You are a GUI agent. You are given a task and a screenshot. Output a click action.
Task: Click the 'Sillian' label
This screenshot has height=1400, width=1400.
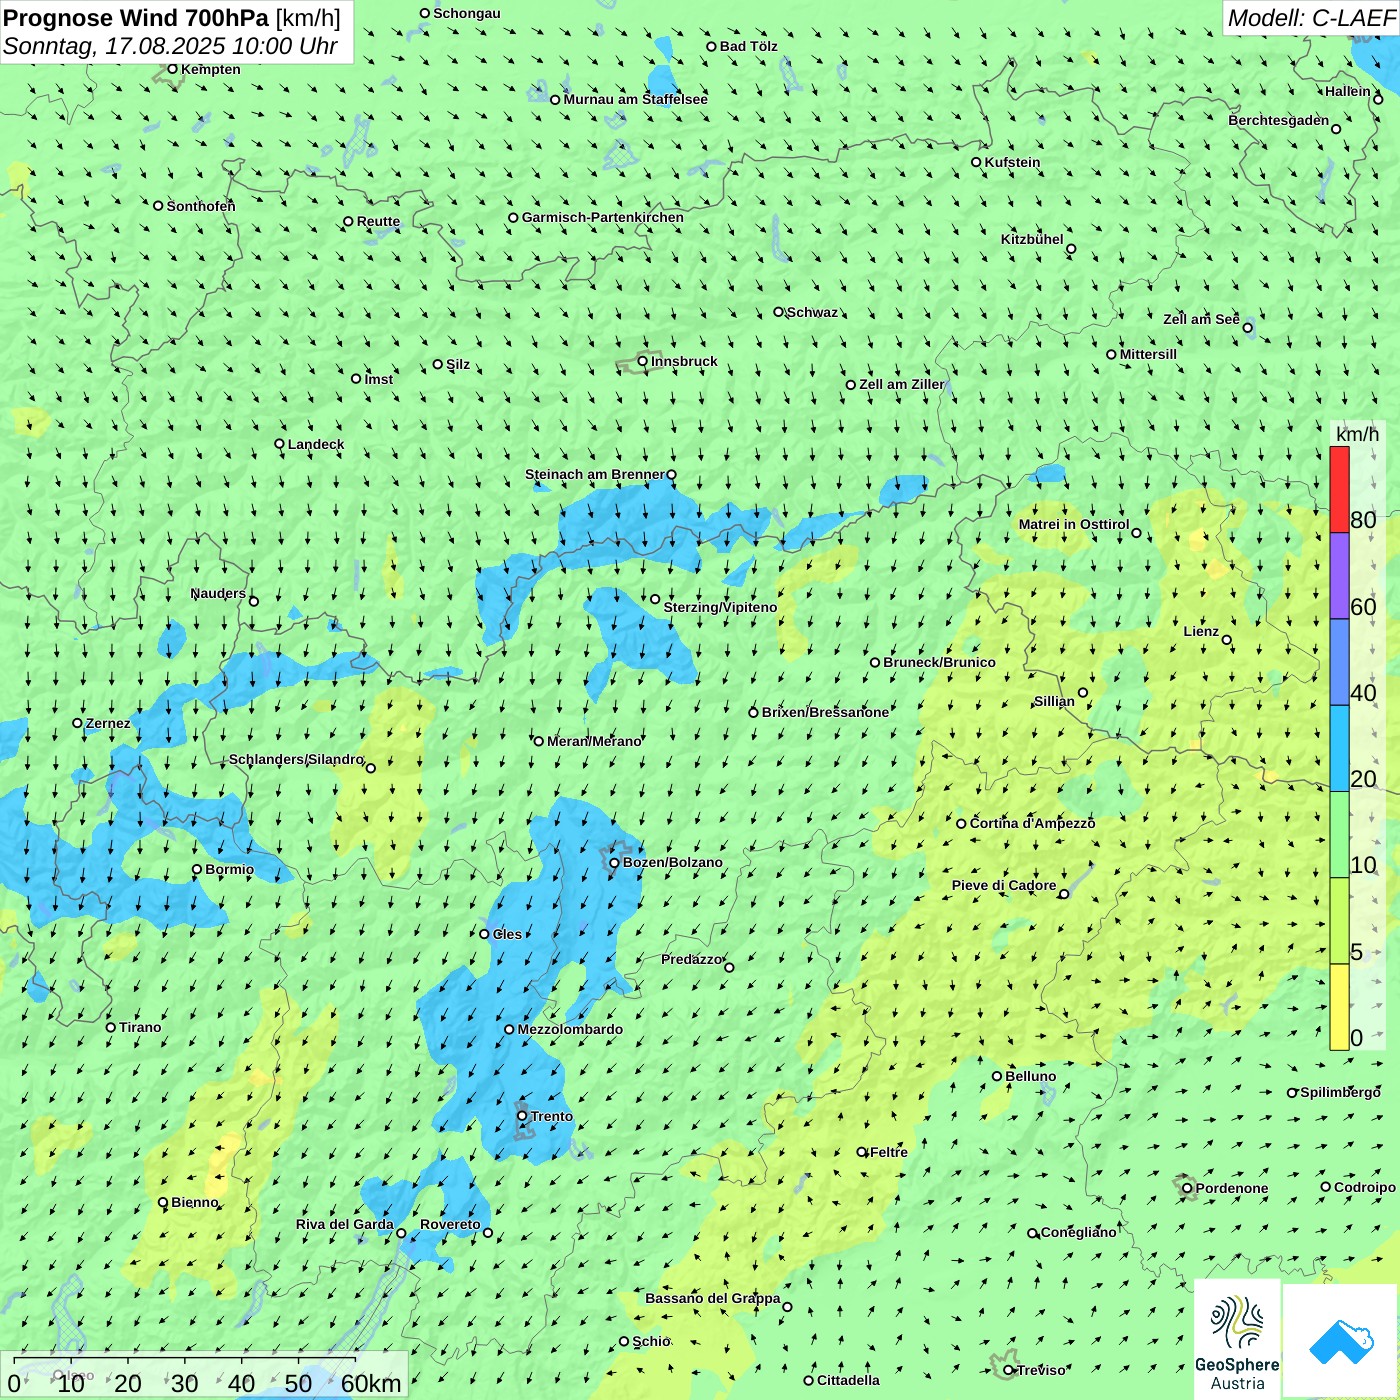1054,701
